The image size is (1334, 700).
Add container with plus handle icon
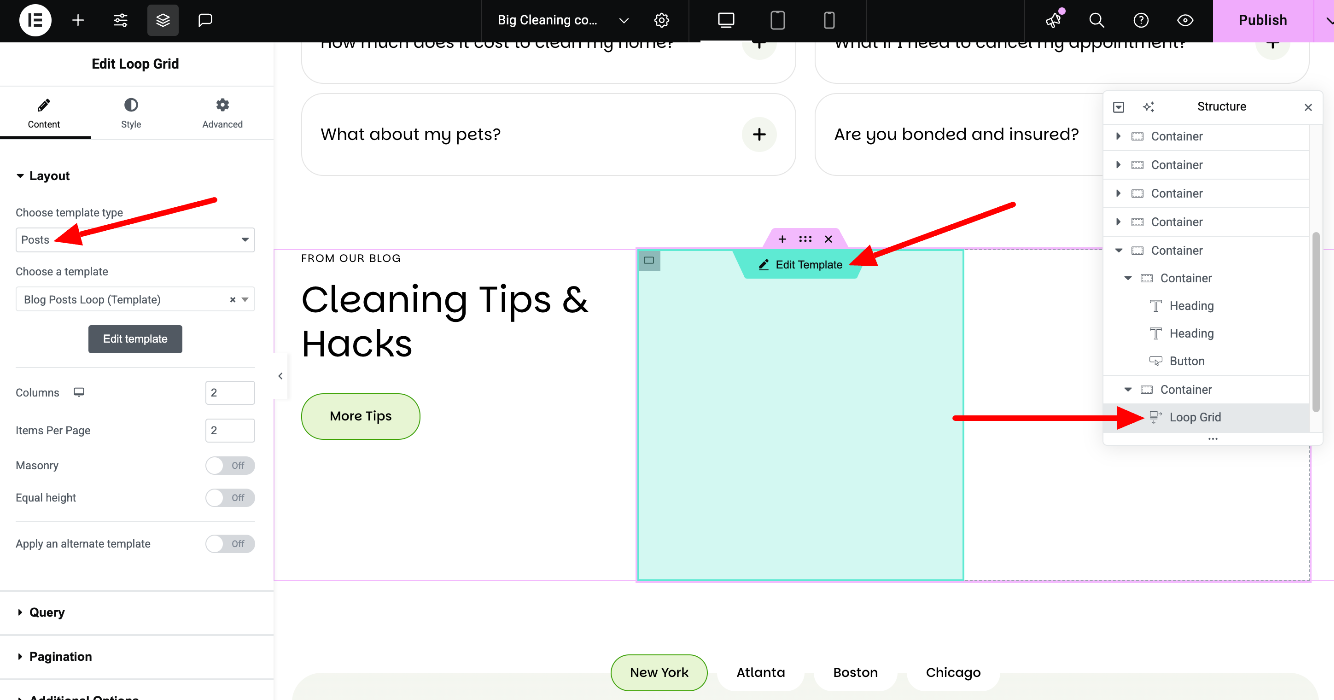coord(782,239)
